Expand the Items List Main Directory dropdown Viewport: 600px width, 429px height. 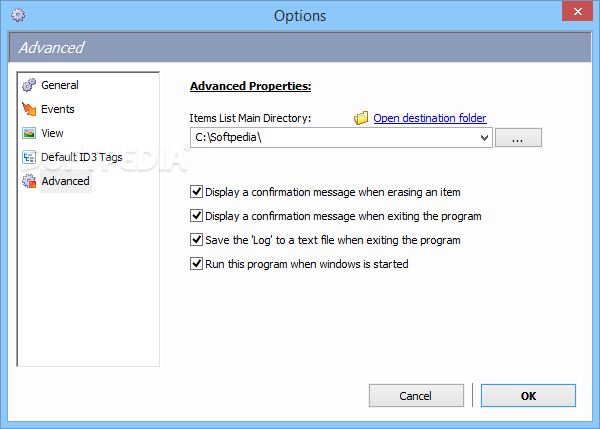[484, 138]
